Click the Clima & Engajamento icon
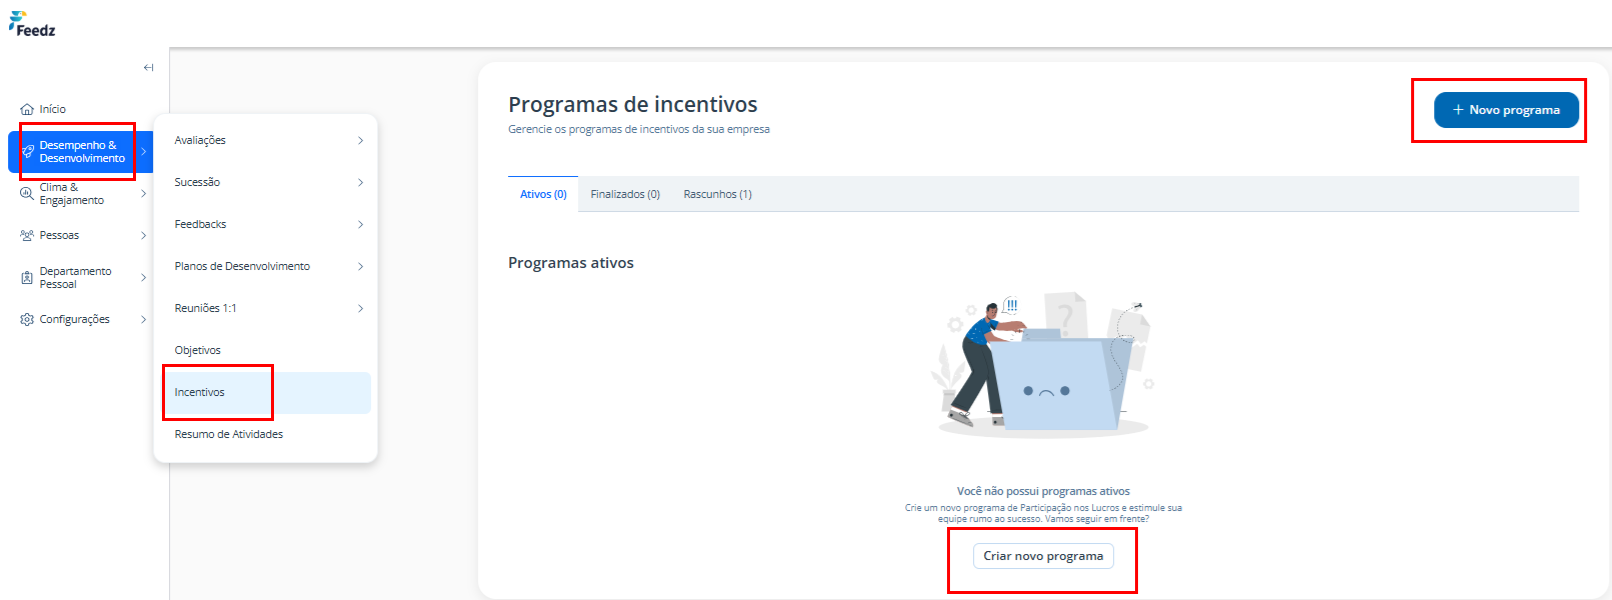Viewport: 1612px width, 600px height. click(27, 194)
